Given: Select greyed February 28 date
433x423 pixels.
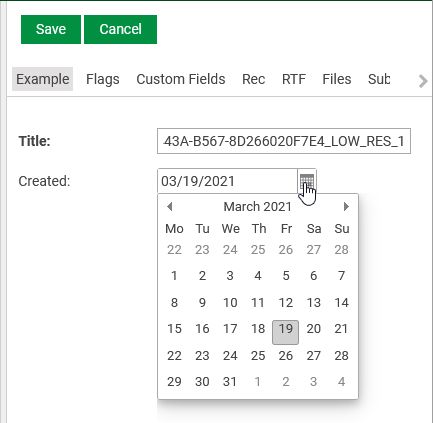Looking at the screenshot, I should tap(341, 250).
